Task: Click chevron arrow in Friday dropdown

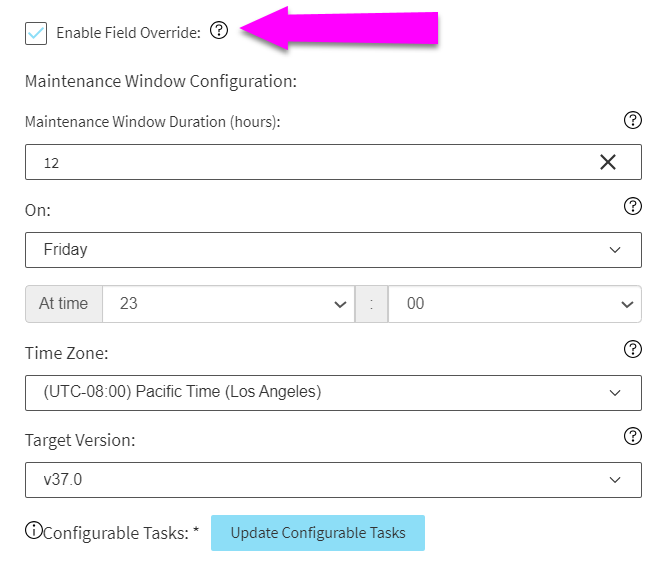Action: 615,250
